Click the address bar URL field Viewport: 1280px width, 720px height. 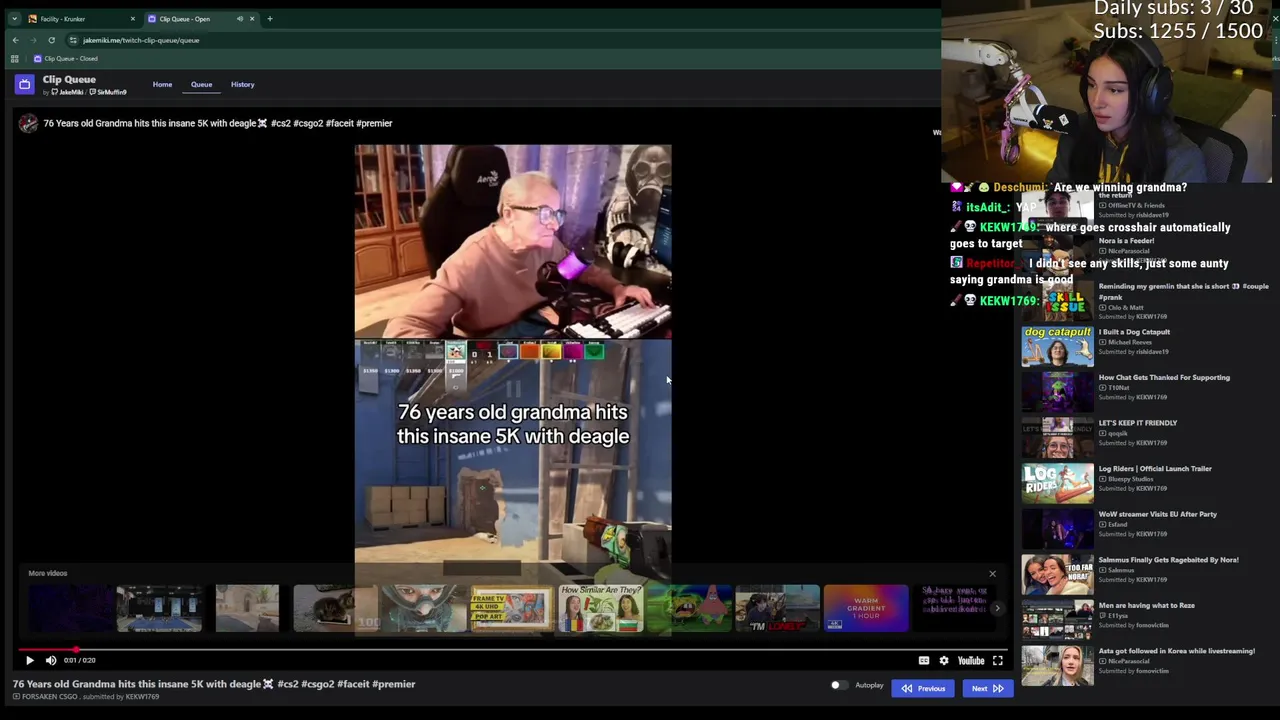tap(500, 40)
